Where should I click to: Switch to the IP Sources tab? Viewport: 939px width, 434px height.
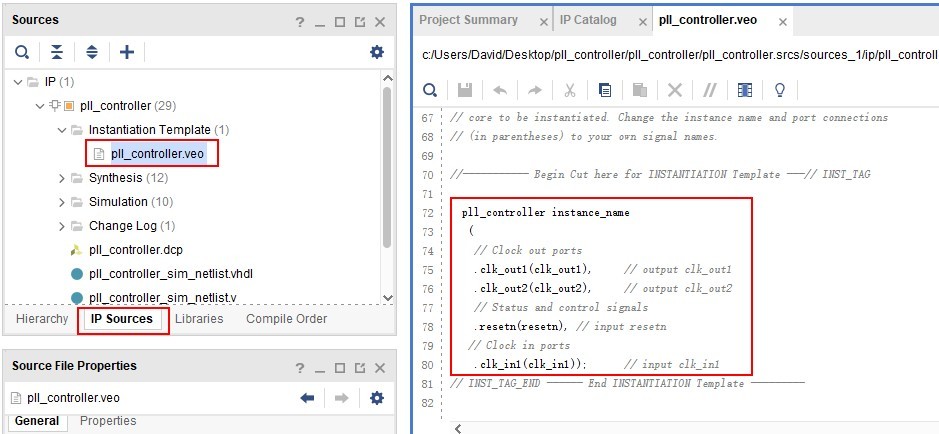tap(122, 319)
